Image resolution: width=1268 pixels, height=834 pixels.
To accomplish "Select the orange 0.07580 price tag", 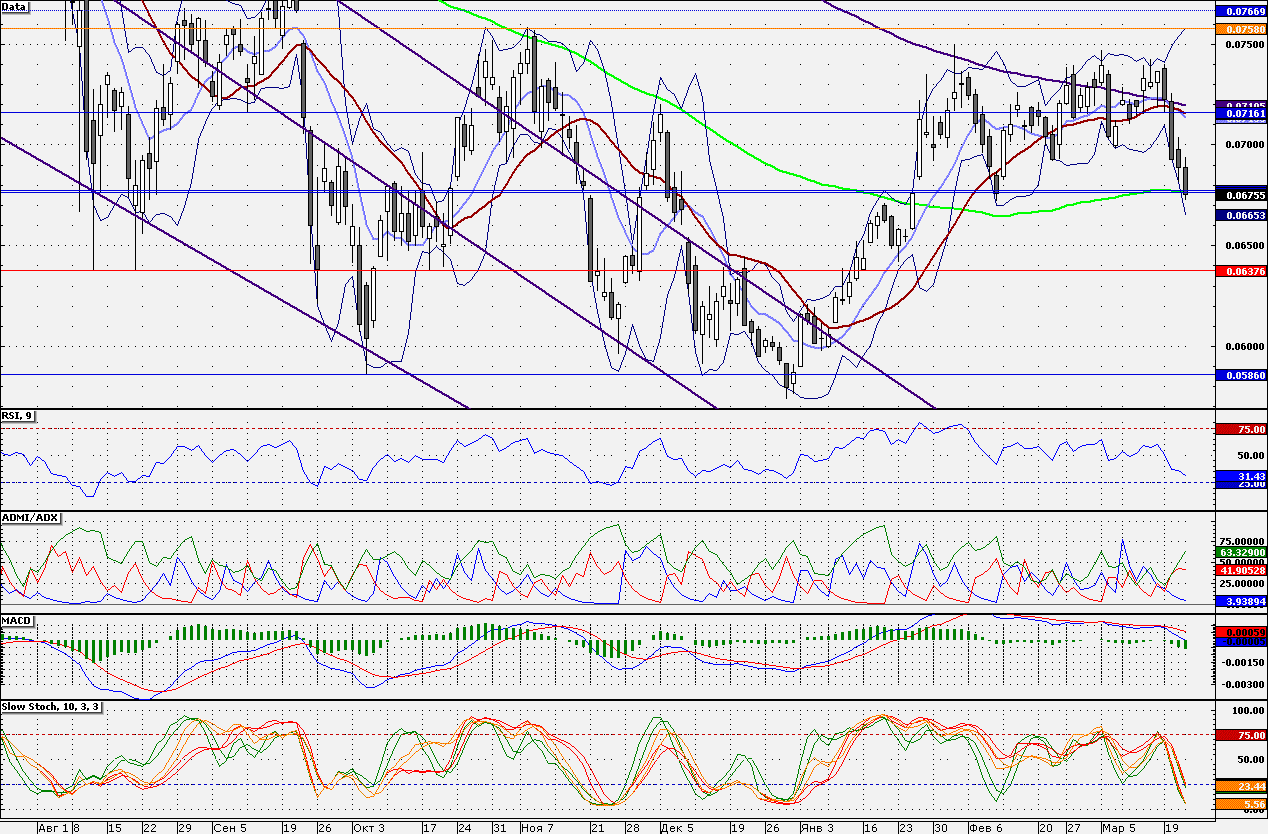I will (1240, 29).
